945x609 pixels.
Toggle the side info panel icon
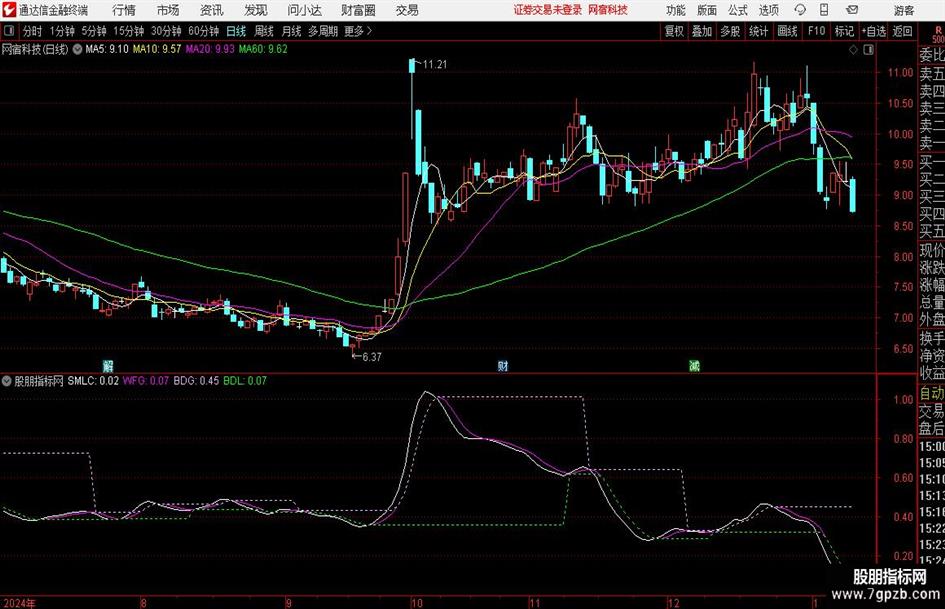click(868, 50)
